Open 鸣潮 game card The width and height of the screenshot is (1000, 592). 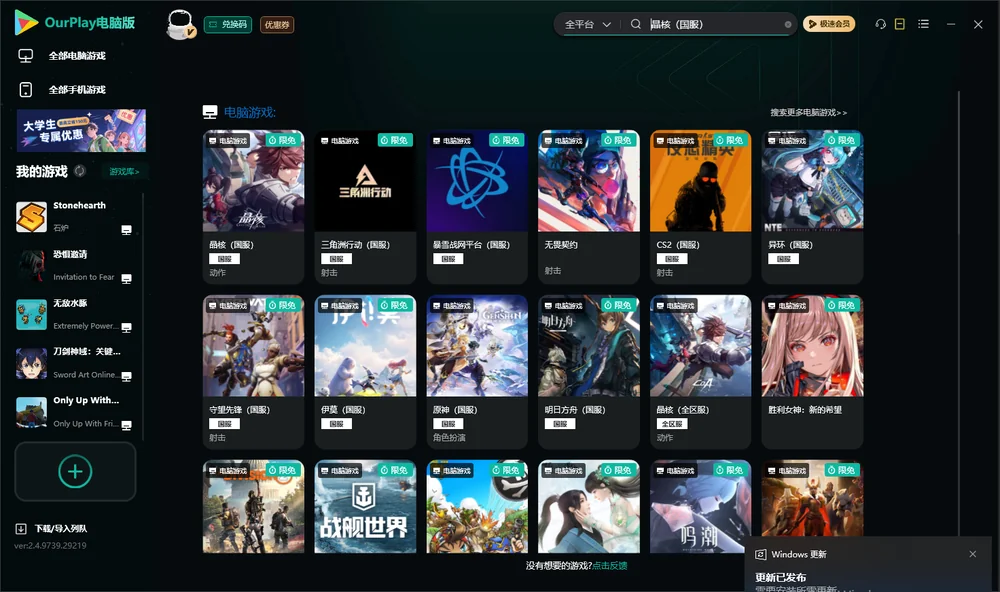tap(700, 507)
